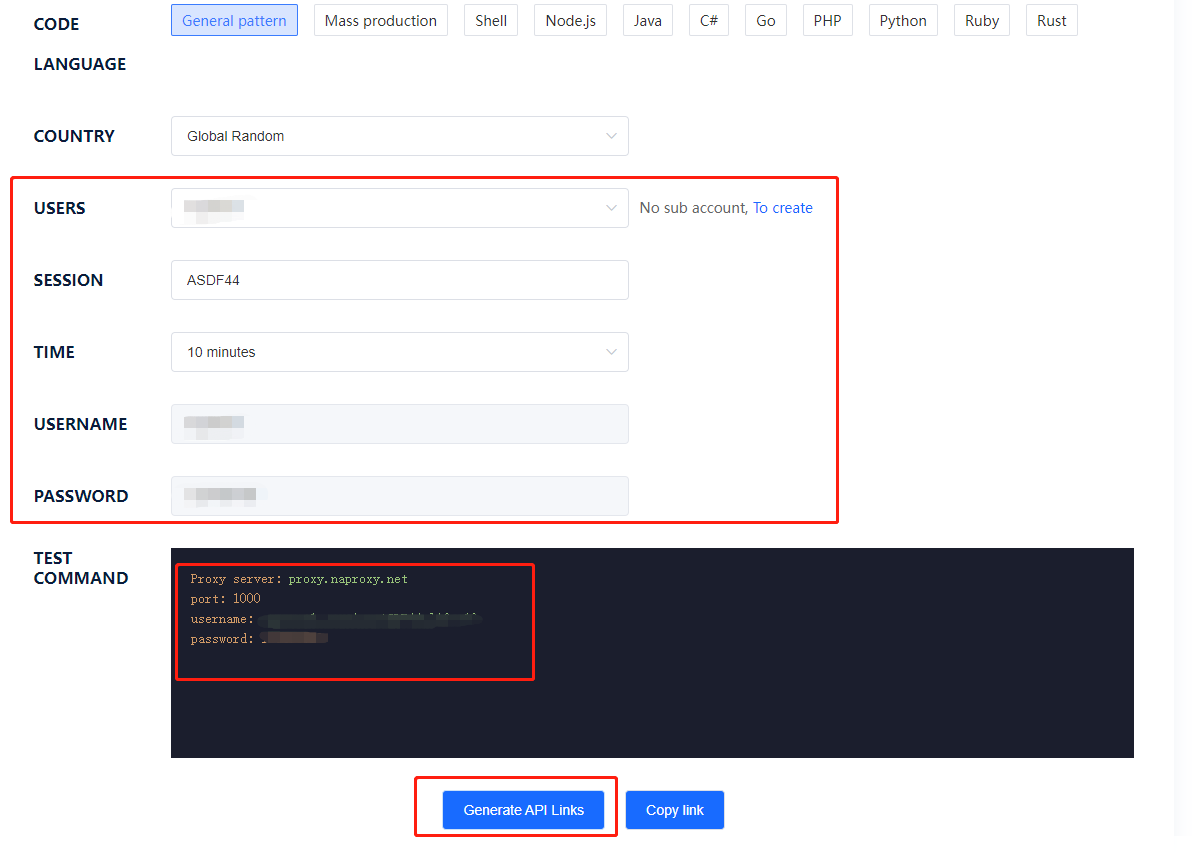Viewport: 1199px width, 853px height.
Task: Click the Password field
Action: [x=399, y=496]
